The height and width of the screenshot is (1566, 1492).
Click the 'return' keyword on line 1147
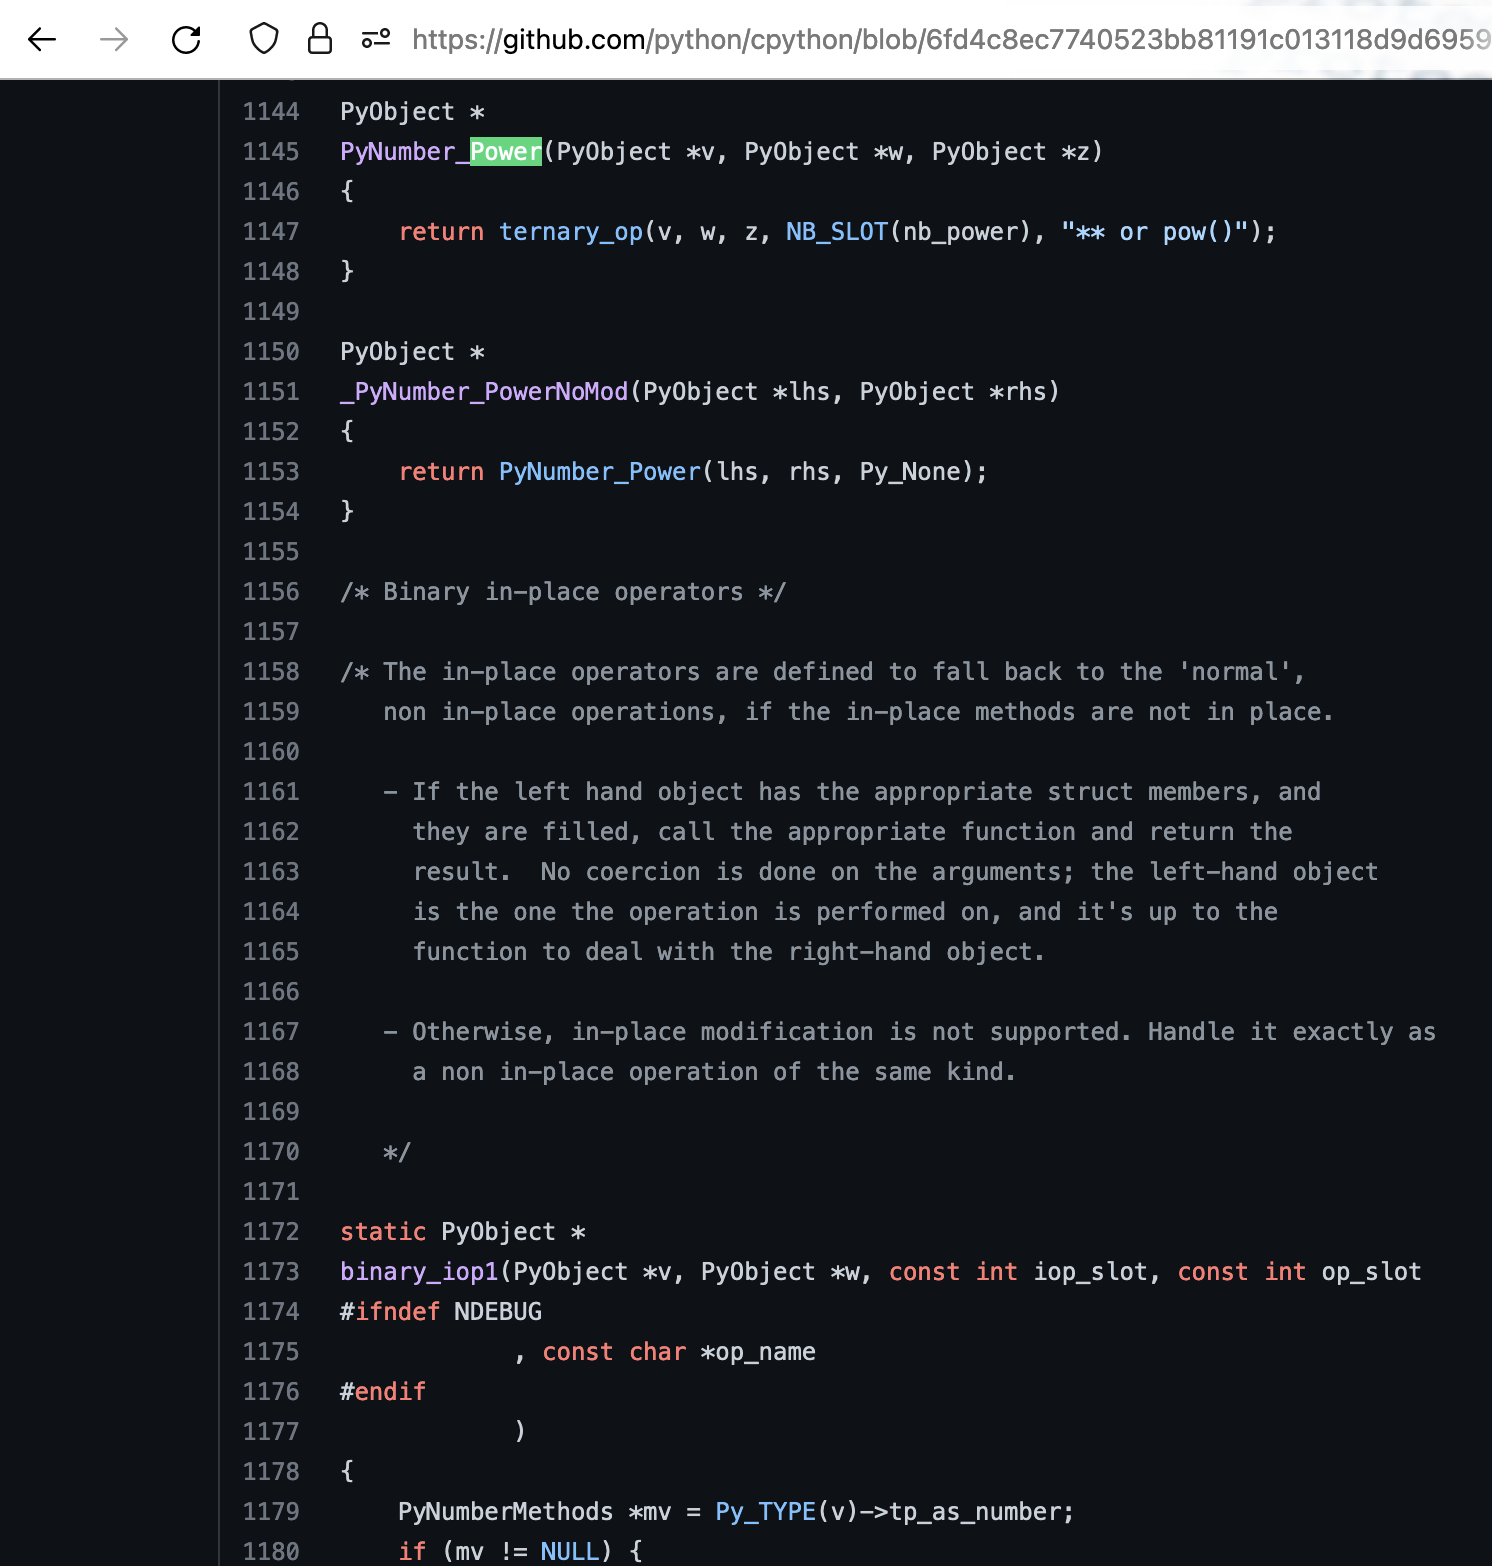[x=441, y=232]
